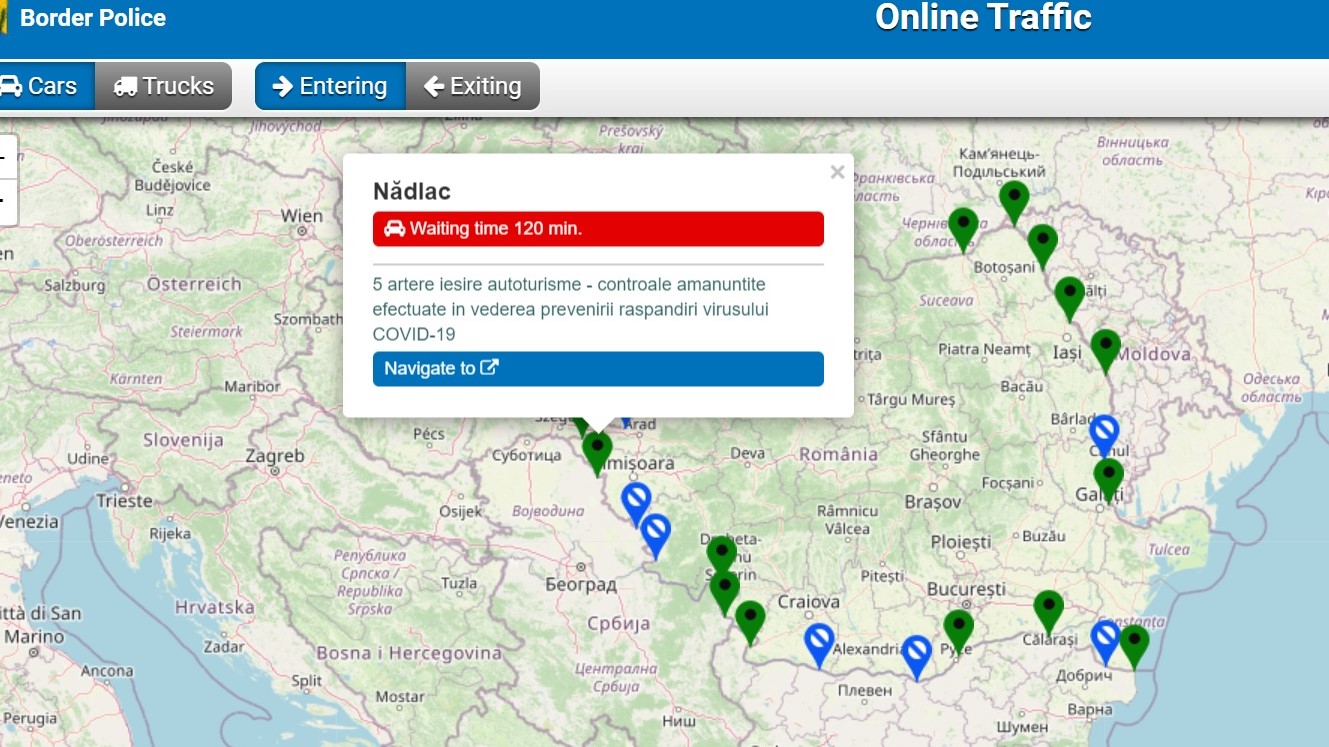1329x747 pixels.
Task: Select the Entering direction button
Action: pos(330,86)
